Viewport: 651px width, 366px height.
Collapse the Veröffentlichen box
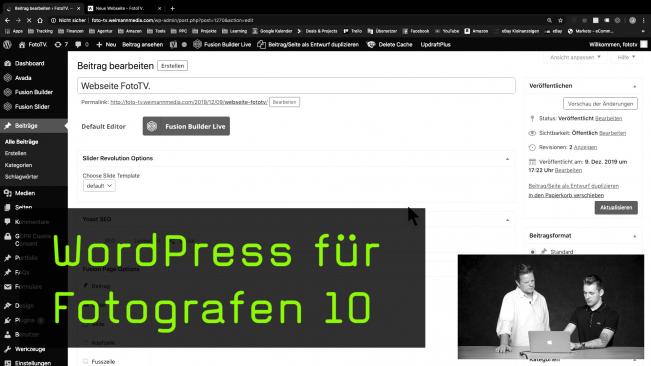click(634, 86)
